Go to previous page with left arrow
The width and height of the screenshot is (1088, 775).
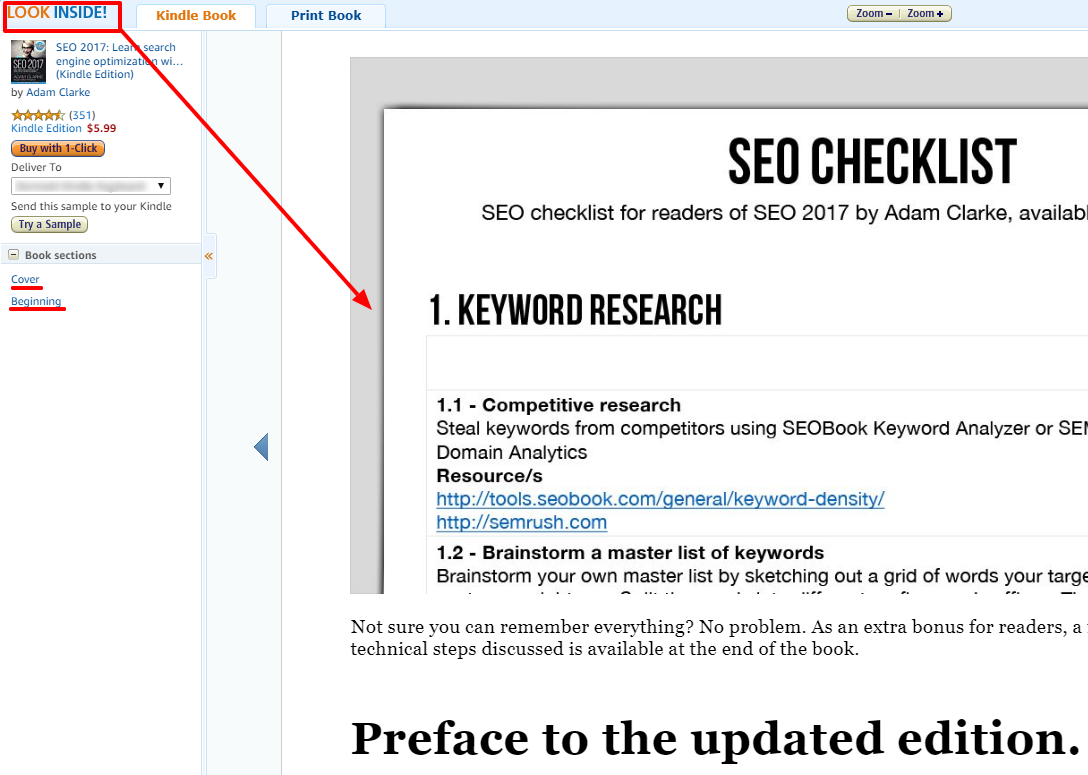[261, 447]
